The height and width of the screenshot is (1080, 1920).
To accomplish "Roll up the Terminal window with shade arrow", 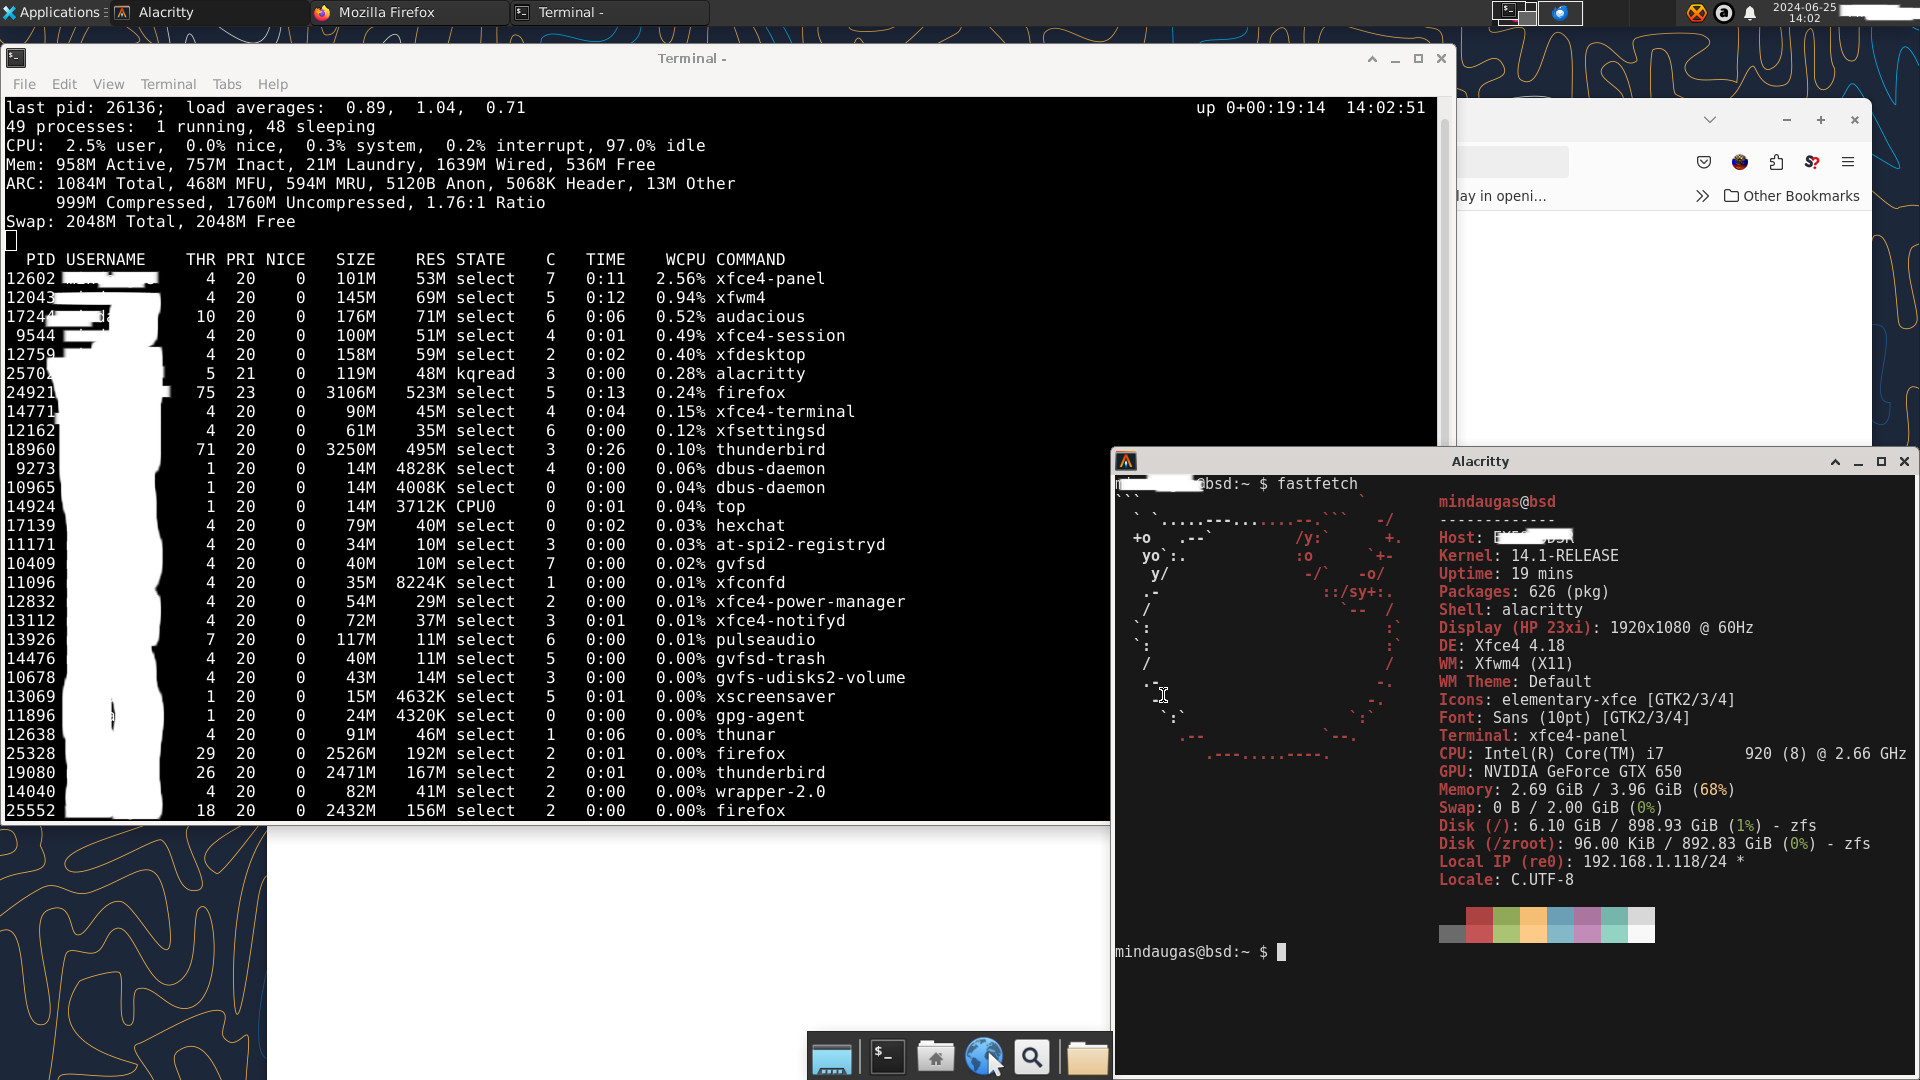I will (x=1372, y=59).
